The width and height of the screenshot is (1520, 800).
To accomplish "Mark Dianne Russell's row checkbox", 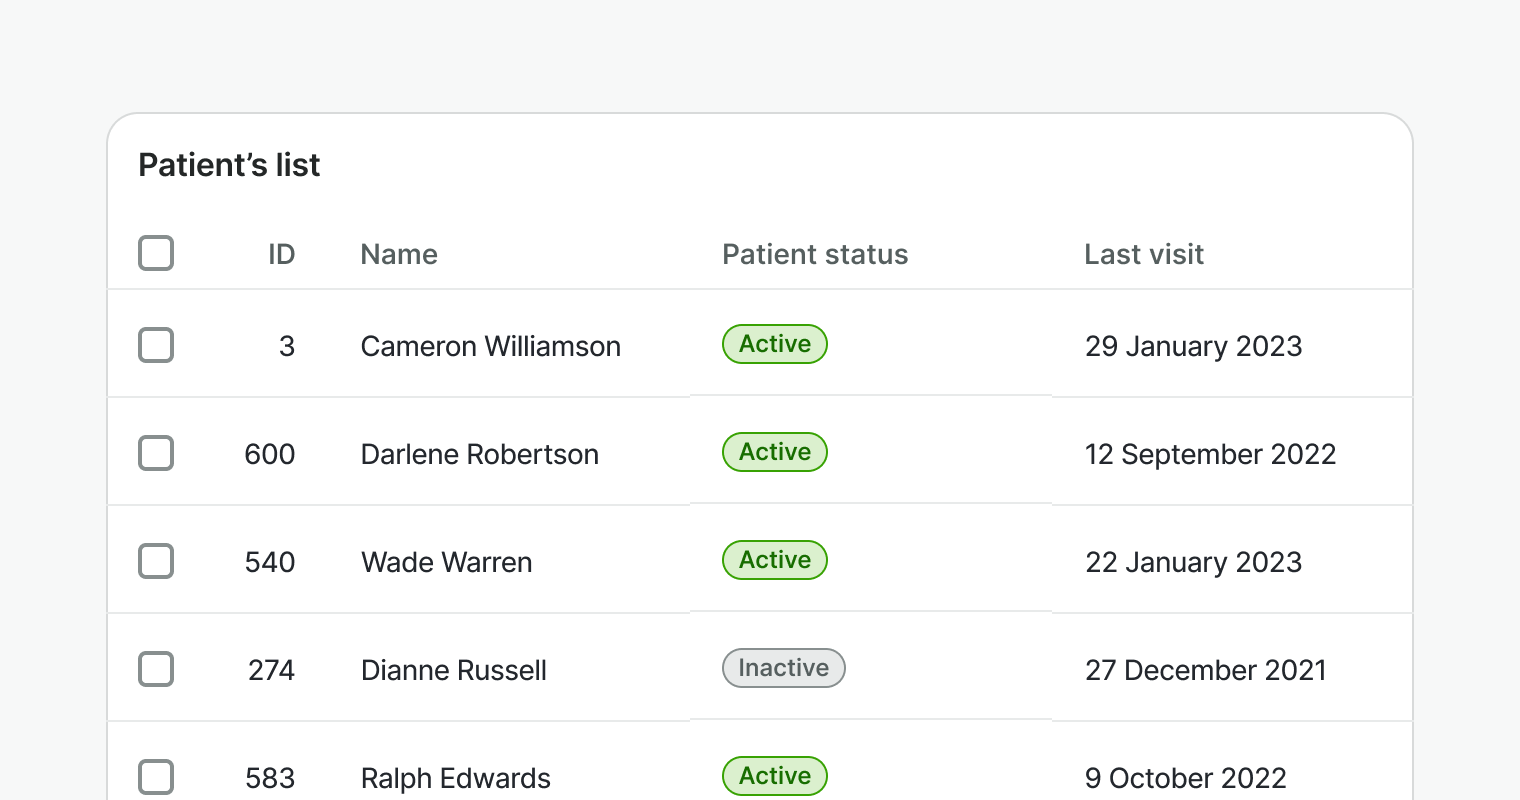I will pos(156,669).
